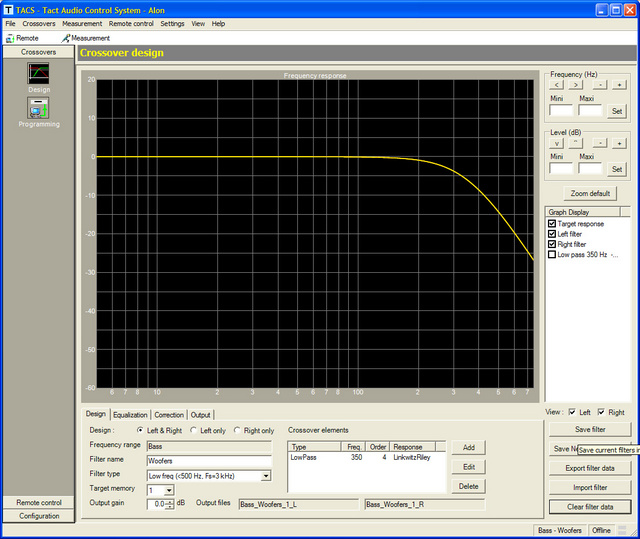Move level range down with v button
Screen dimensions: 640x539
[558, 143]
